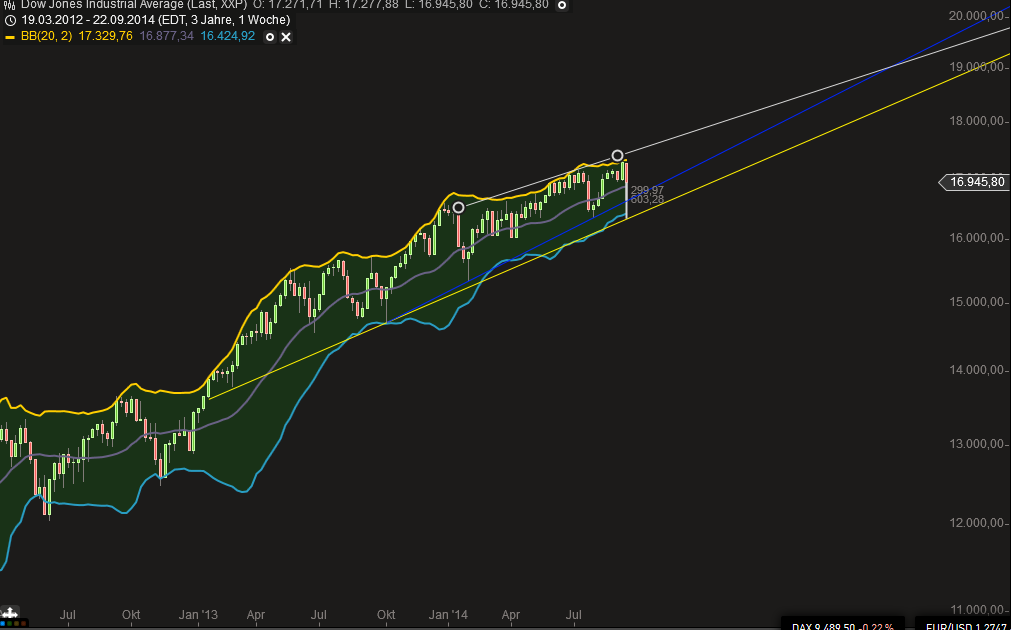Select the blue square at the bottom-left corner
Viewport: 1011px width, 630px height.
click(x=3, y=624)
